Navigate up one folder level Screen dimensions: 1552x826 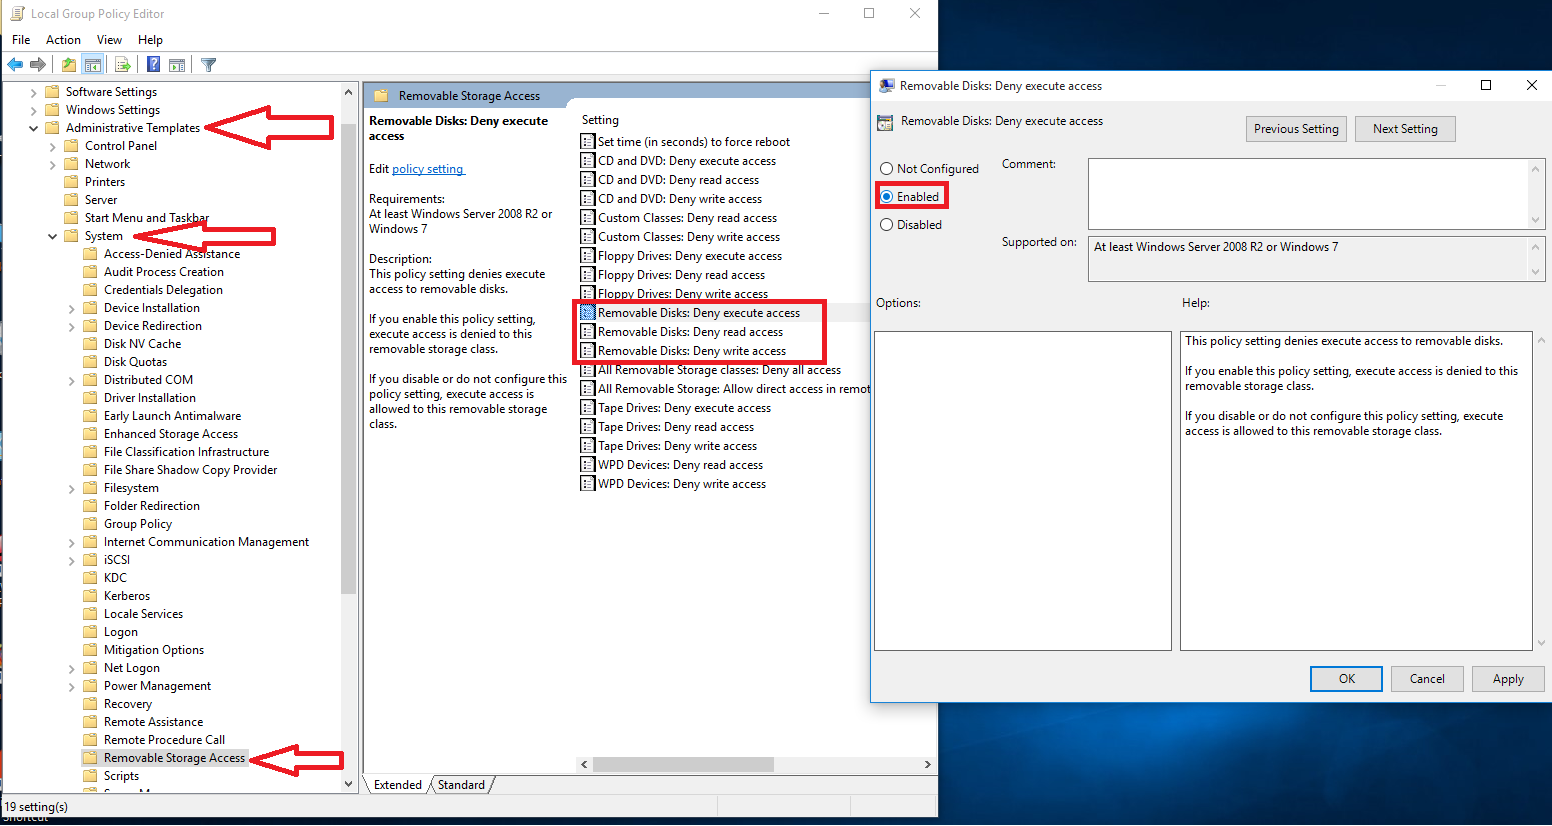[67, 64]
